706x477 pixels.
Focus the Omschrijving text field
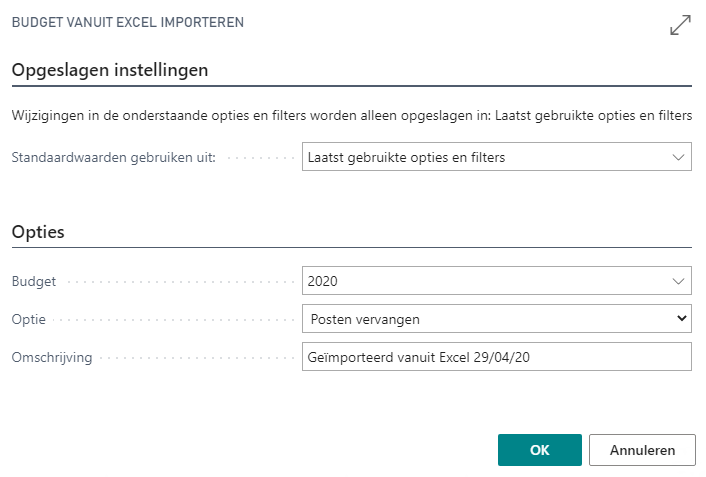(496, 357)
